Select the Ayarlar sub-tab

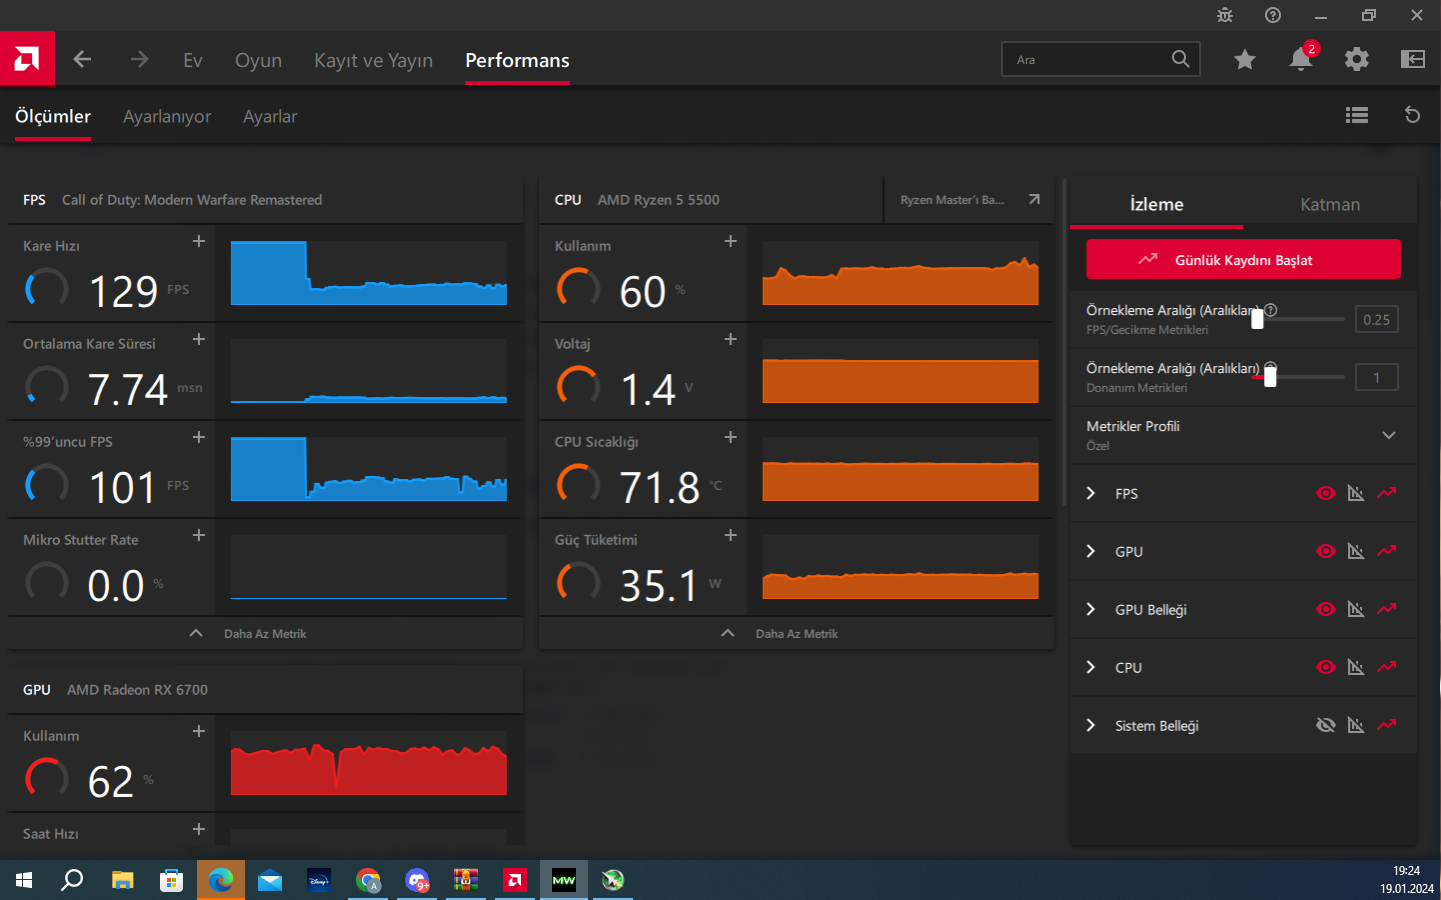coord(270,116)
